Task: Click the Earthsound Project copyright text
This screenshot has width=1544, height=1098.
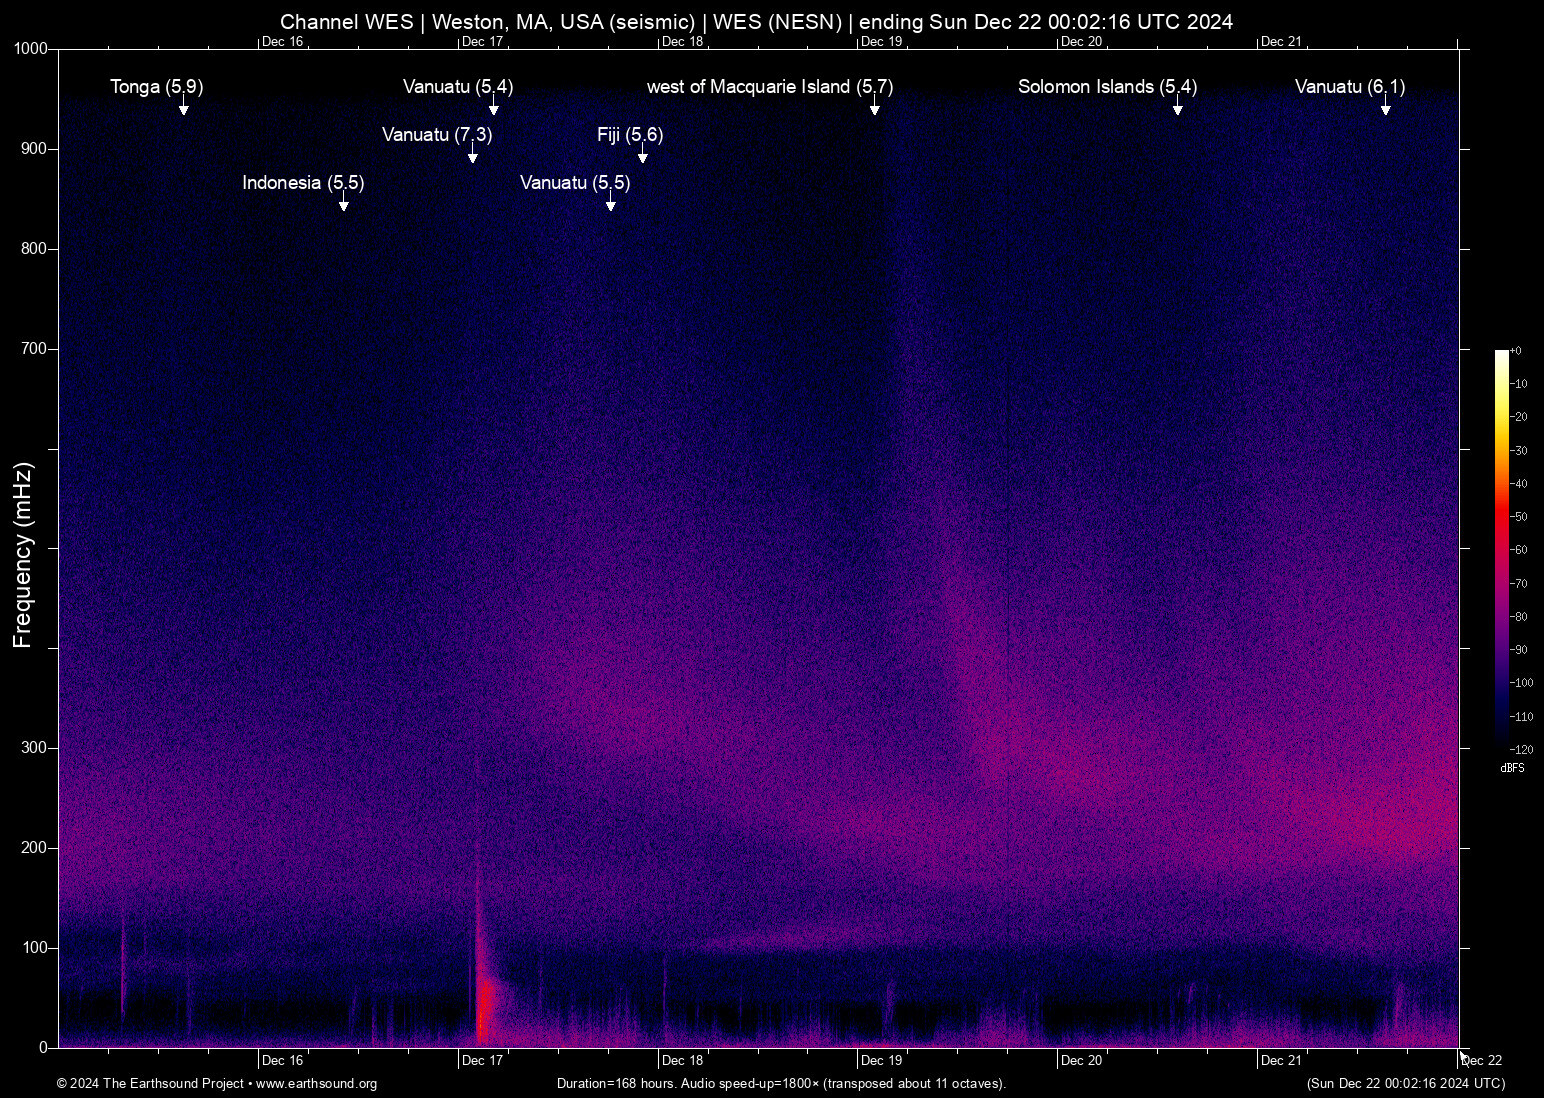Action: click(x=150, y=1084)
